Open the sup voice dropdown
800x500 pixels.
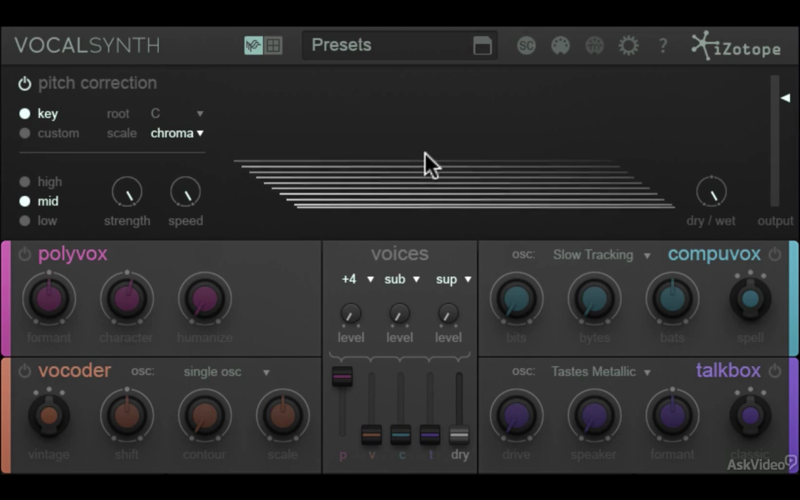pos(454,279)
